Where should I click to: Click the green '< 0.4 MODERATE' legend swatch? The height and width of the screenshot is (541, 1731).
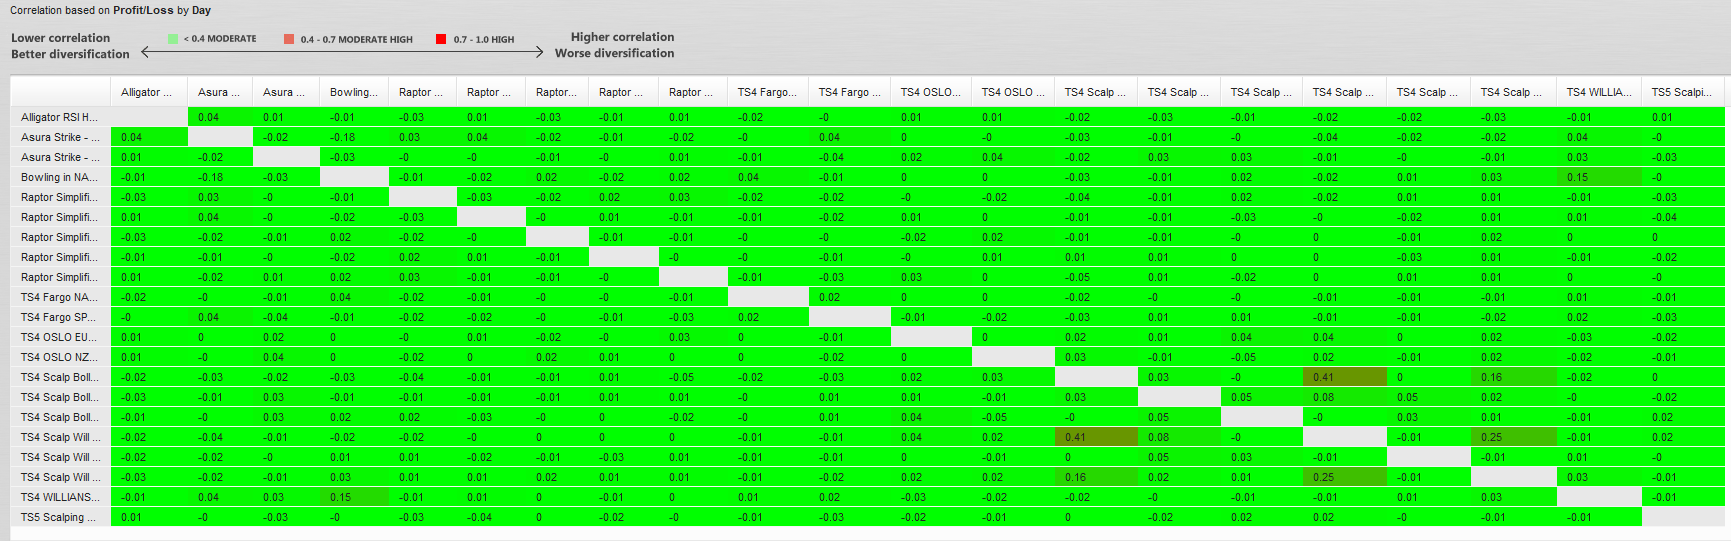point(173,39)
